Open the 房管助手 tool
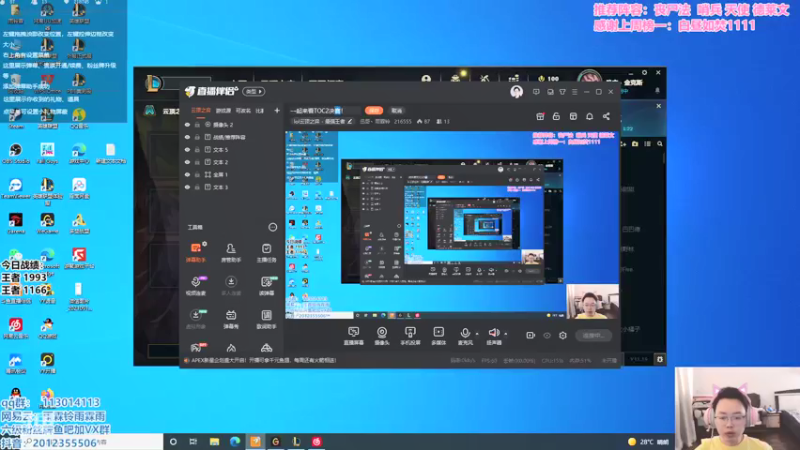The height and width of the screenshot is (450, 800). [231, 253]
